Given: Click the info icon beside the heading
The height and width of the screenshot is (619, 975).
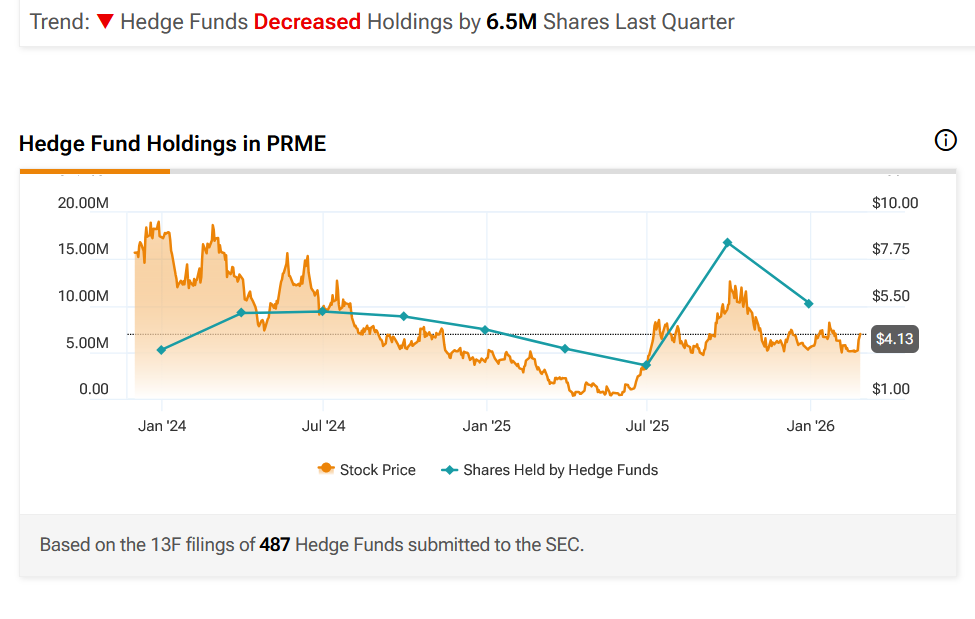Looking at the screenshot, I should (x=945, y=141).
